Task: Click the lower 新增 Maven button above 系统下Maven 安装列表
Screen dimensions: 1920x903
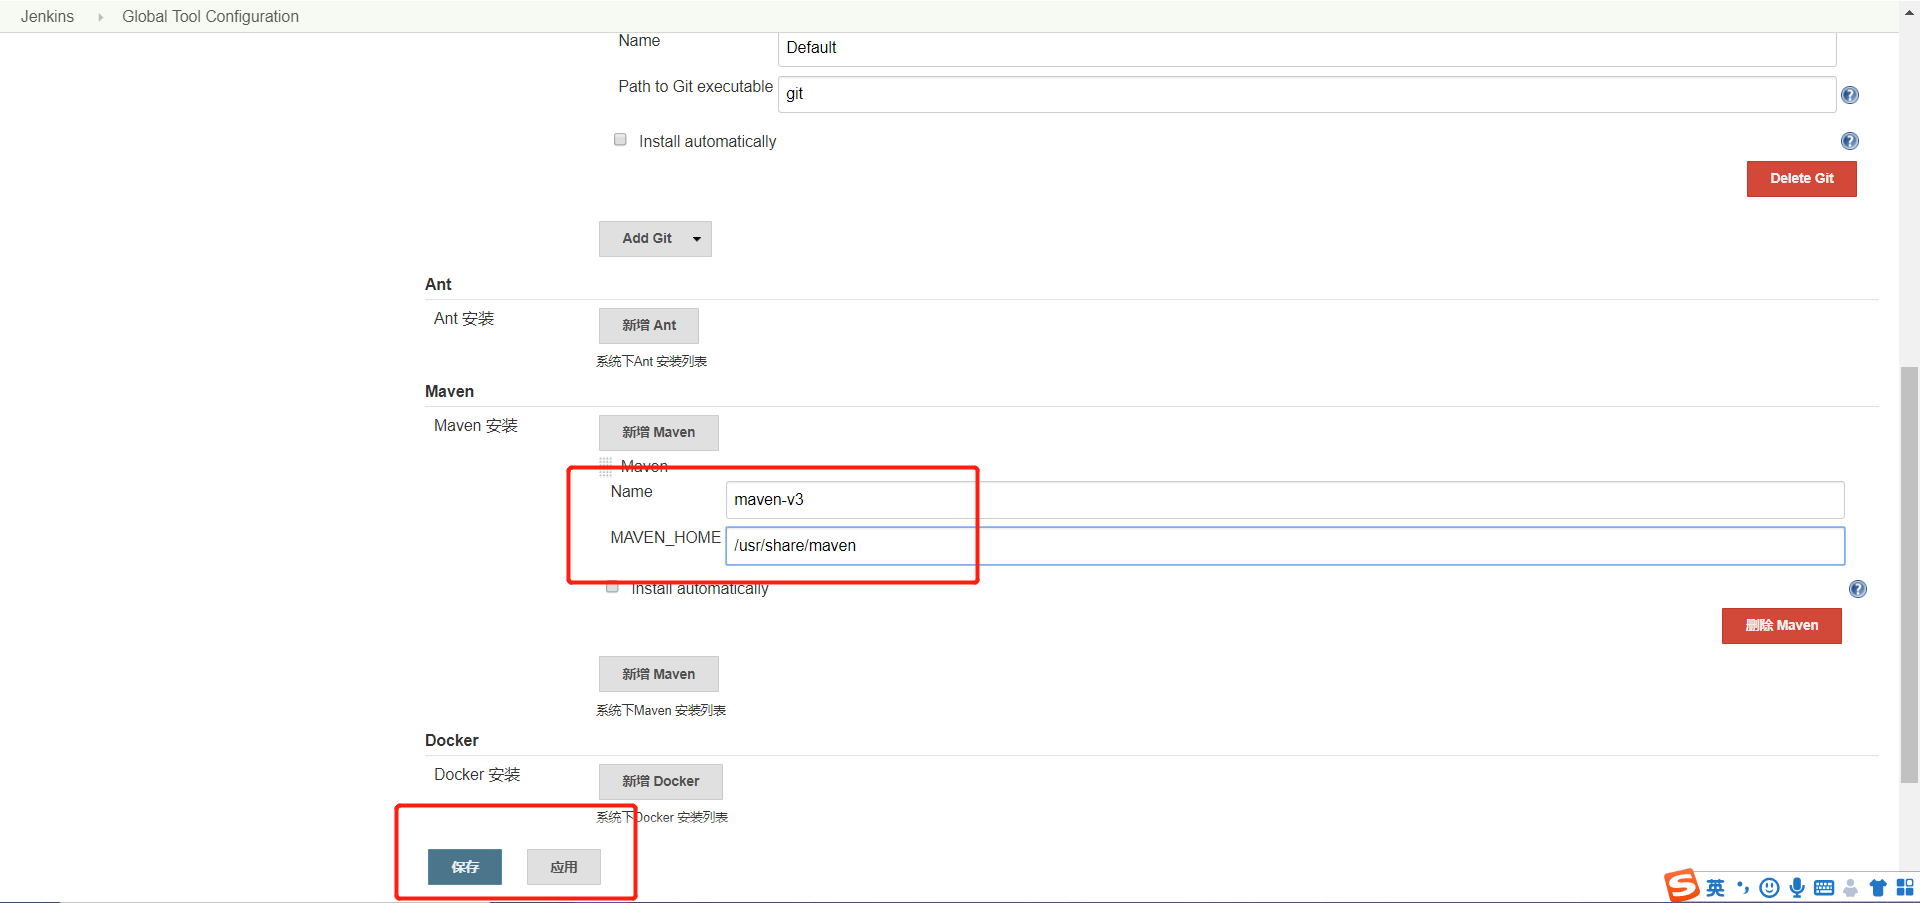Action: (x=658, y=674)
